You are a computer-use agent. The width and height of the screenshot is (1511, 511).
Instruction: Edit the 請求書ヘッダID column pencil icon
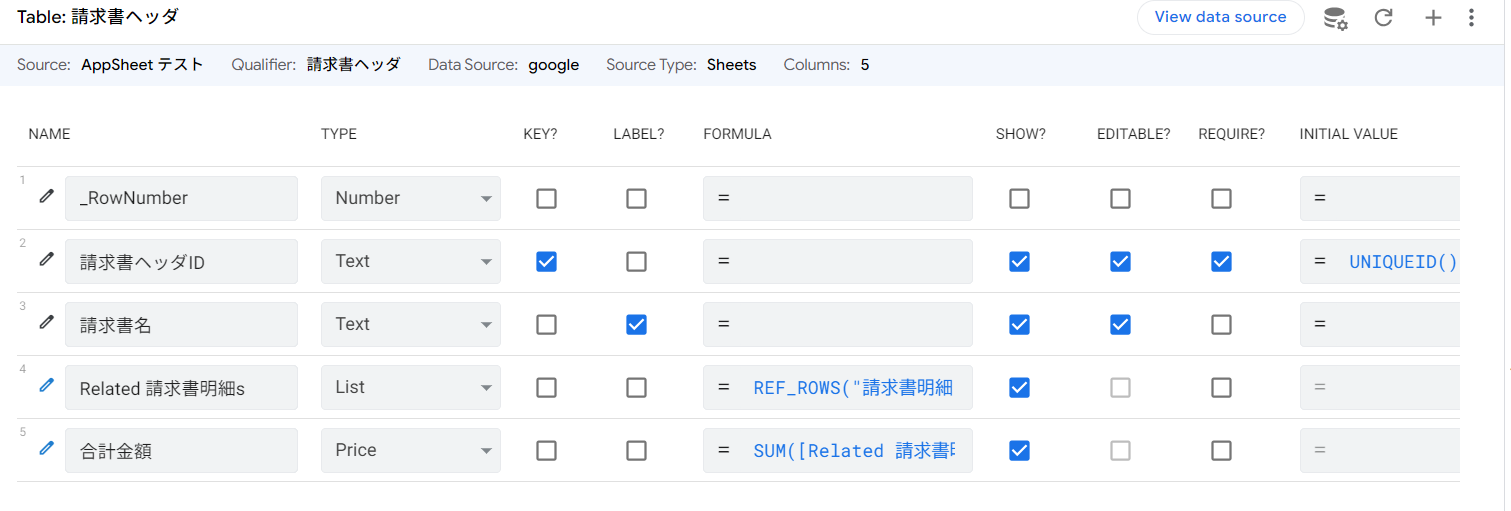[x=46, y=260]
